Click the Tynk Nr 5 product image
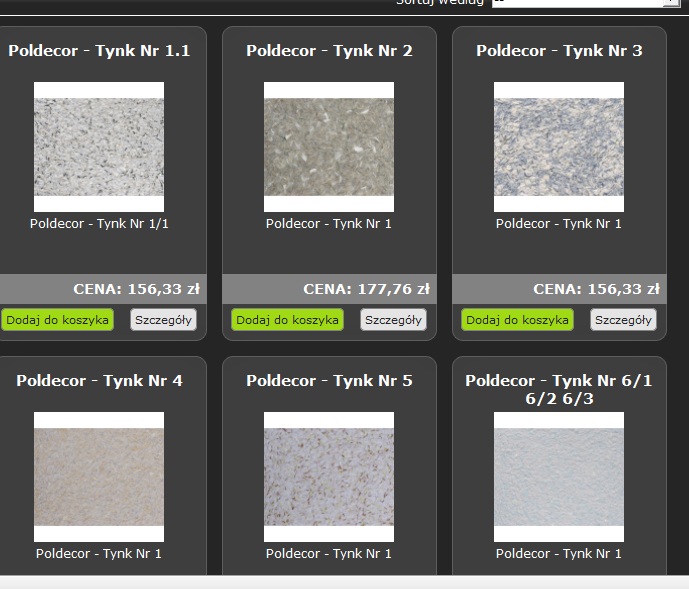 pos(329,477)
